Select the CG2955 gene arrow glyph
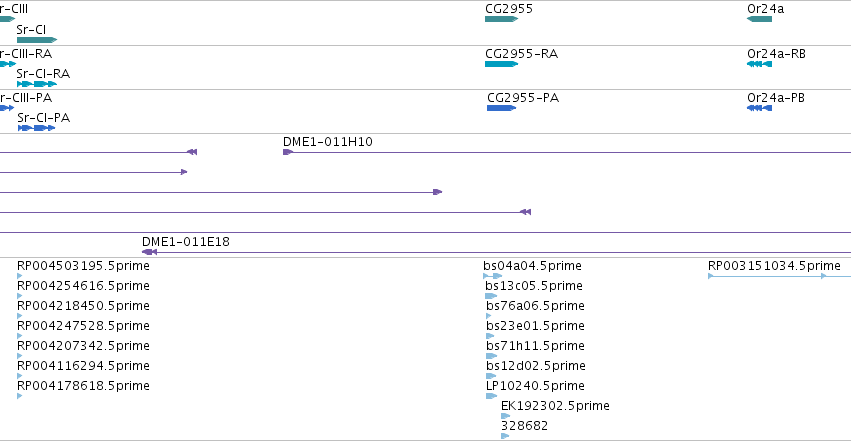Screen dimensions: 851x441 [501, 19]
